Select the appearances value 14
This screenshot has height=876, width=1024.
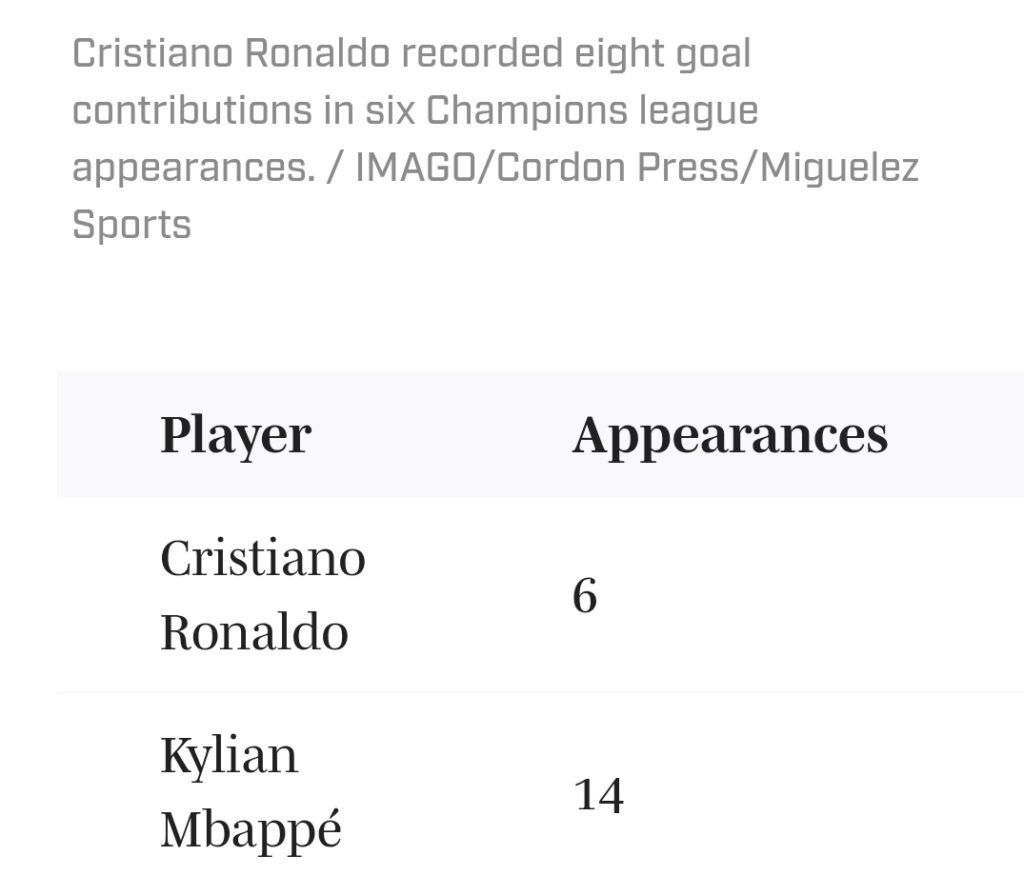click(598, 795)
